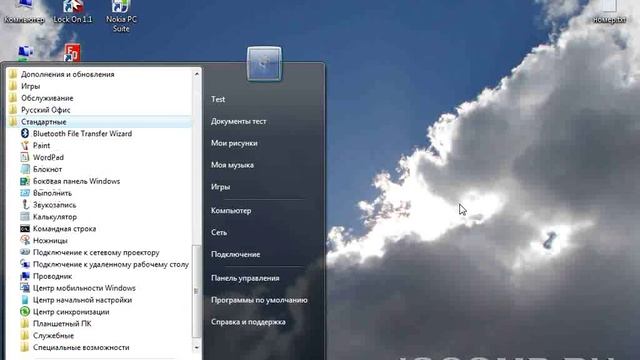Click the Блокнот notepad icon
Screen dimensions: 640x360
click(25, 169)
